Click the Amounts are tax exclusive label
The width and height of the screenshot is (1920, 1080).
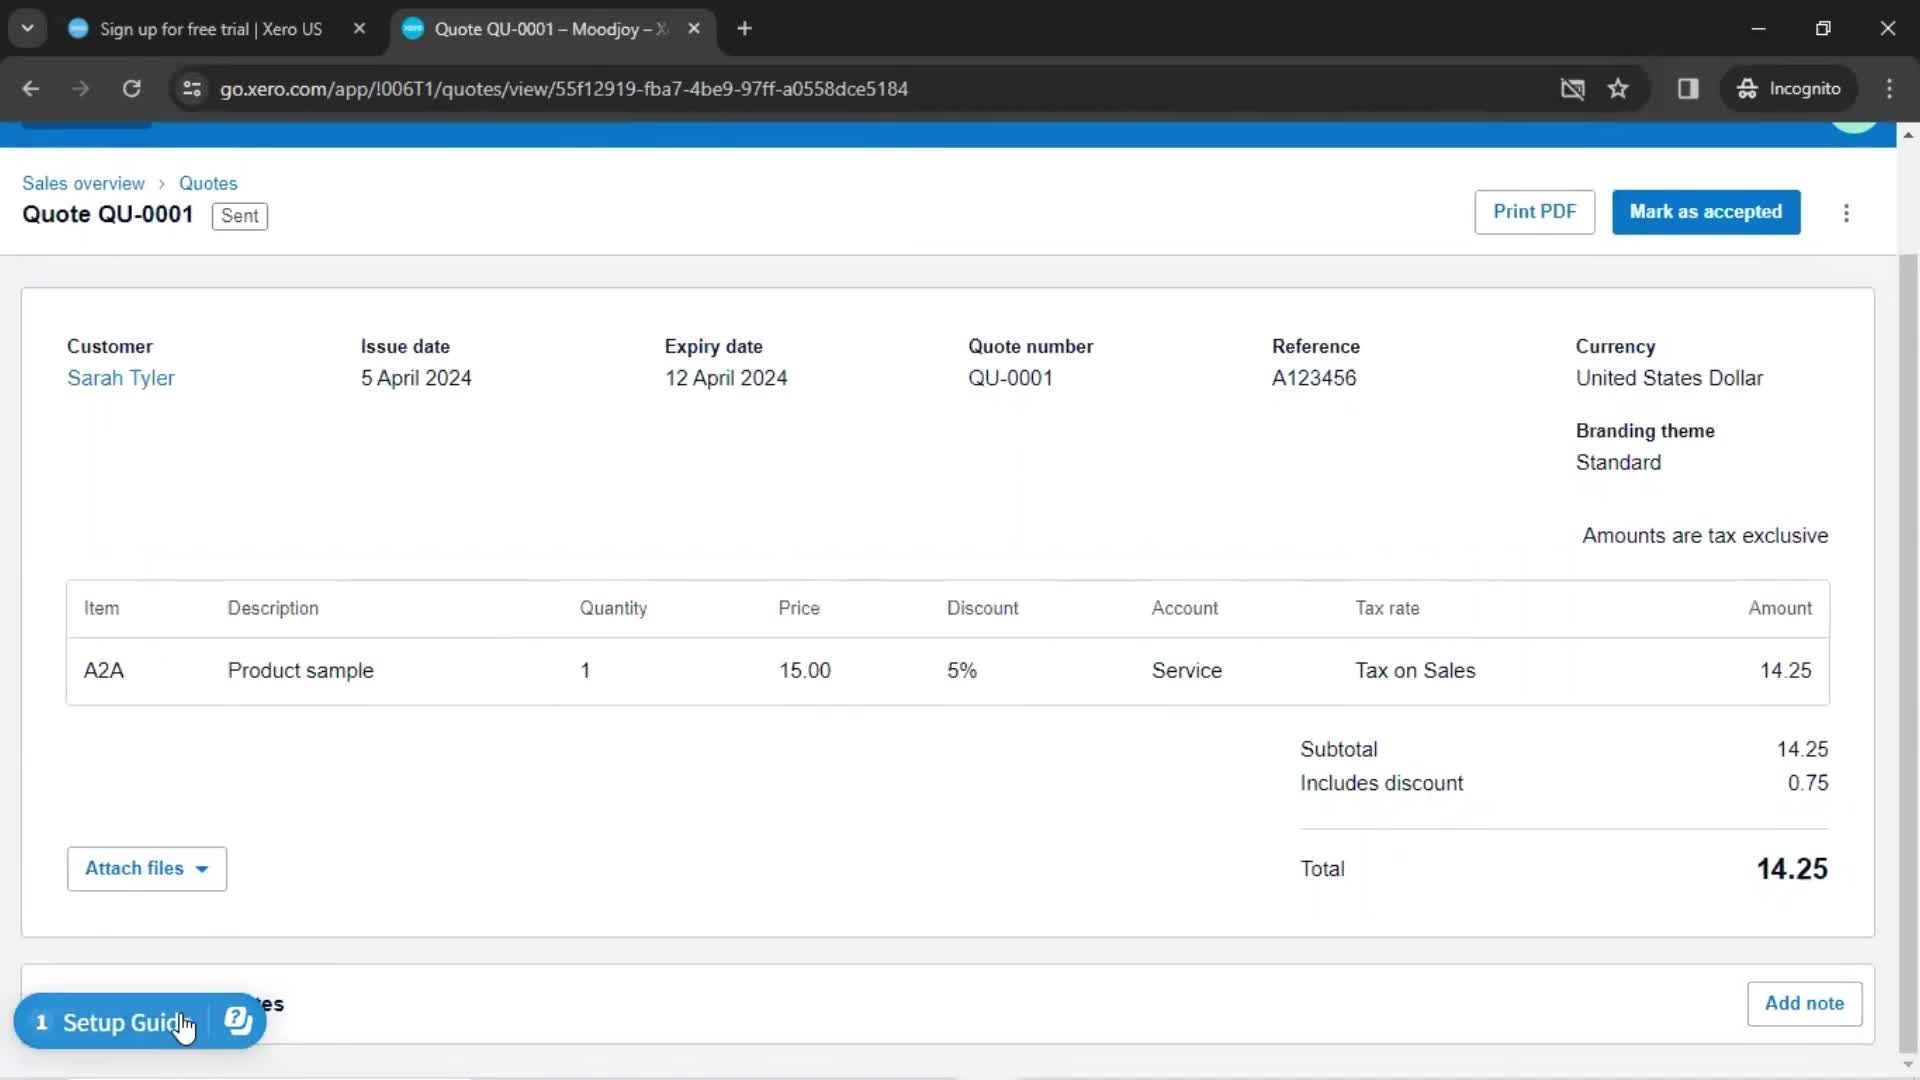1705,536
